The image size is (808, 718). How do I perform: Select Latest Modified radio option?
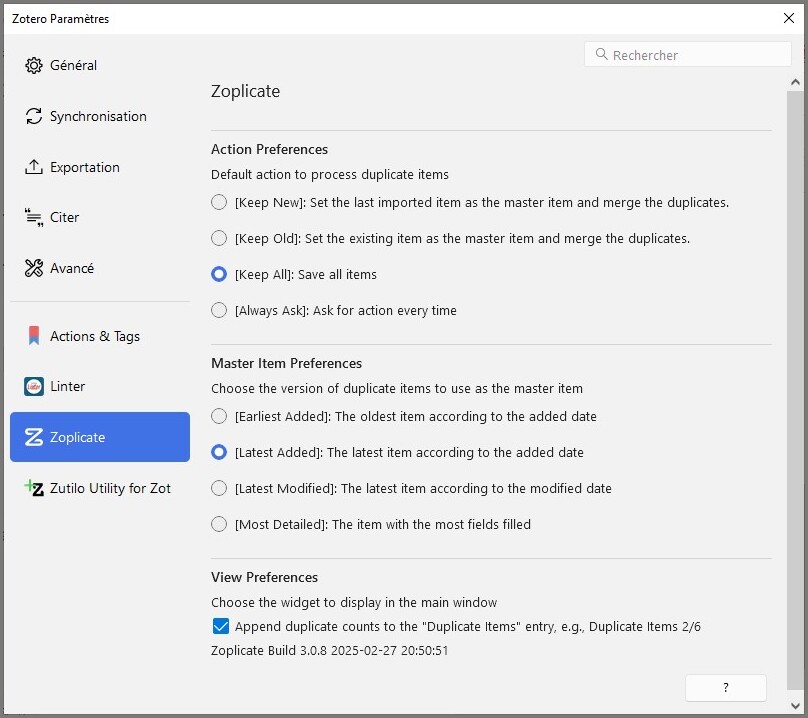pos(219,488)
